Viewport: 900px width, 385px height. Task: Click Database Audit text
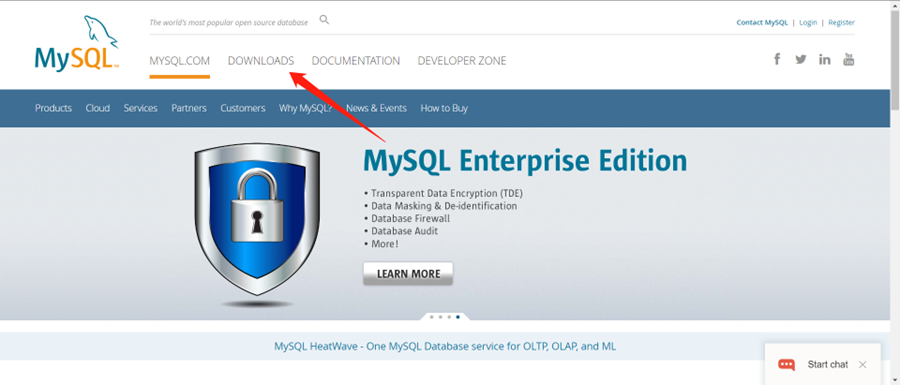tap(405, 231)
